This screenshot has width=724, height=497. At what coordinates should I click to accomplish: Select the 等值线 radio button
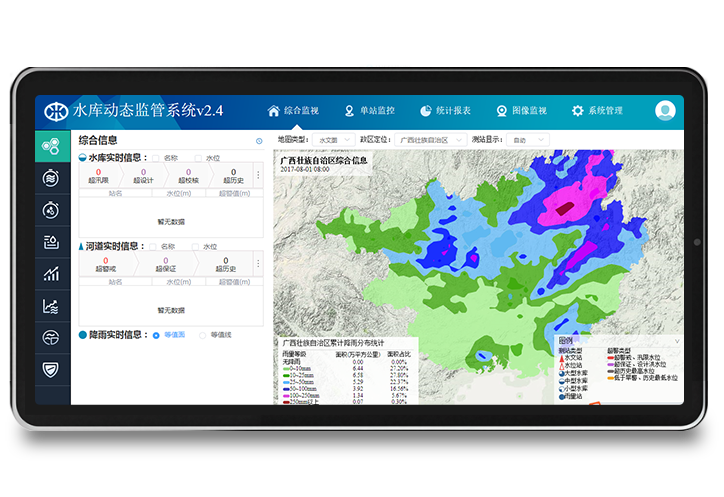204,335
